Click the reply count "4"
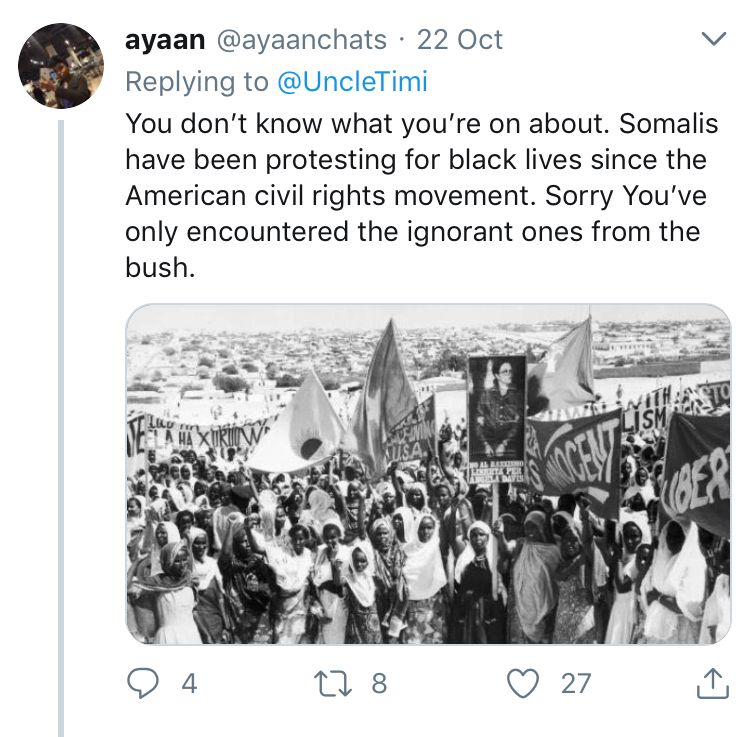 tap(189, 684)
